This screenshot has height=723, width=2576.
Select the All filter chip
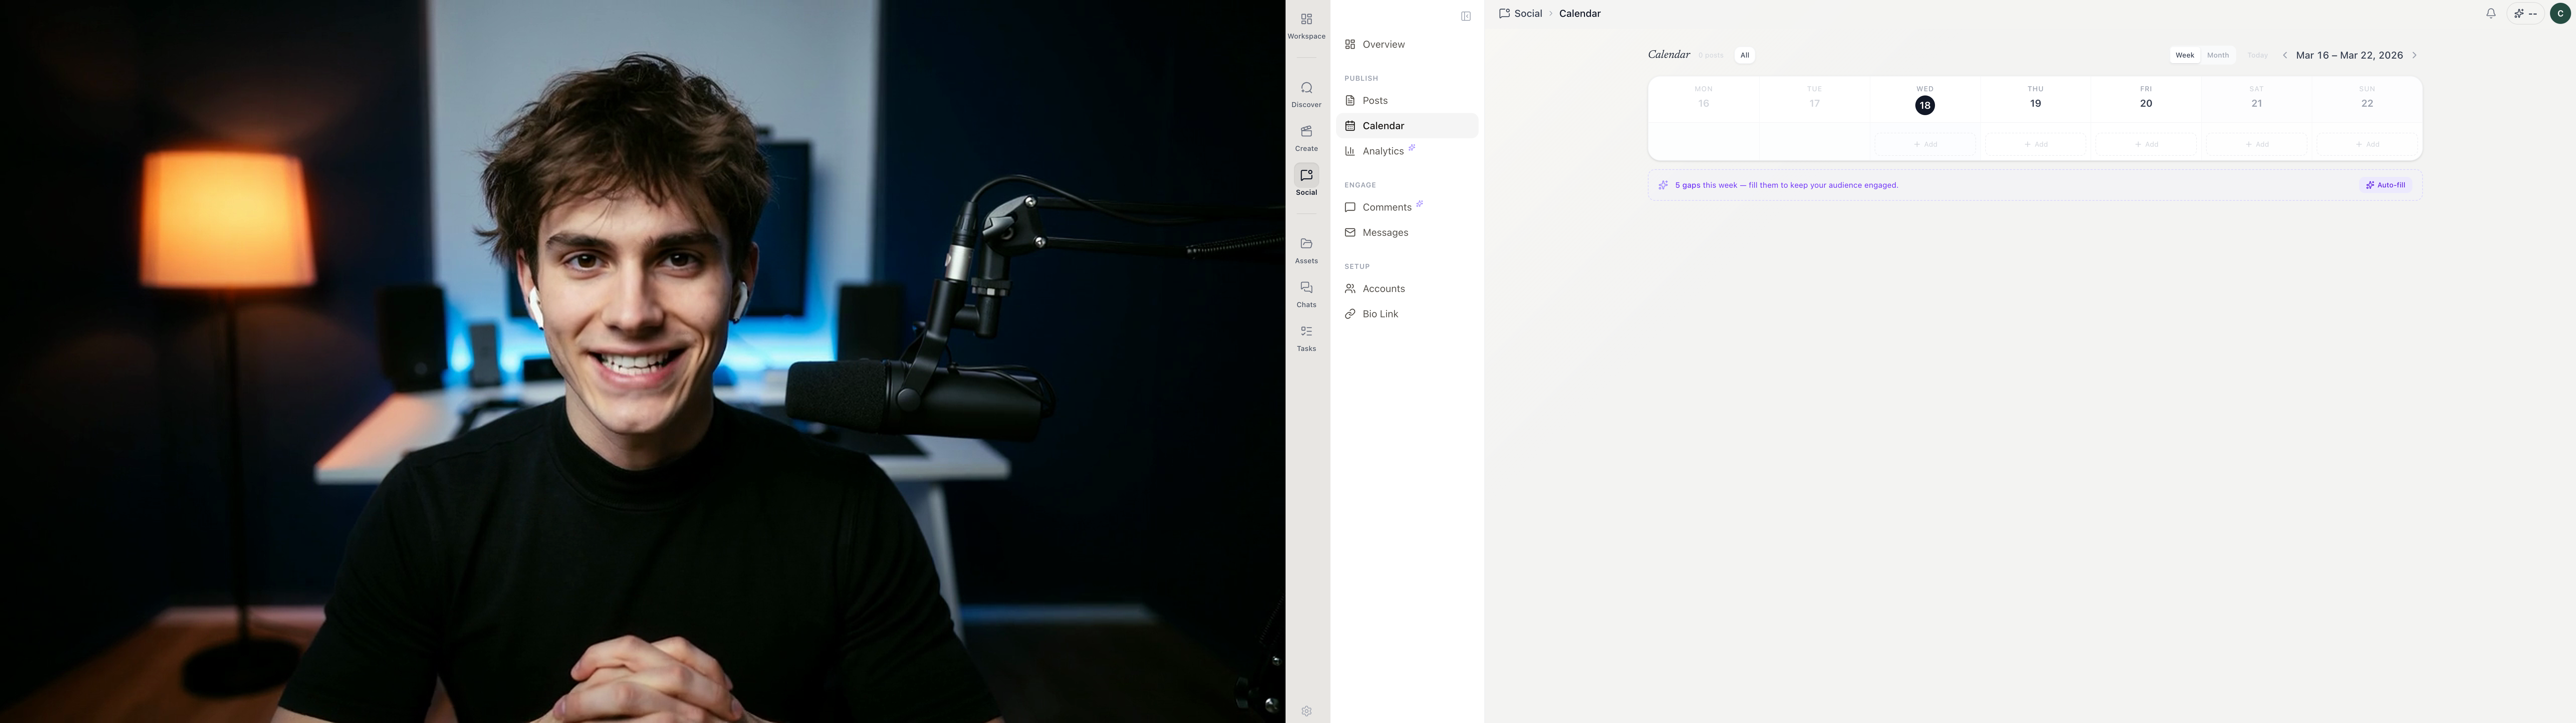pyautogui.click(x=1745, y=55)
